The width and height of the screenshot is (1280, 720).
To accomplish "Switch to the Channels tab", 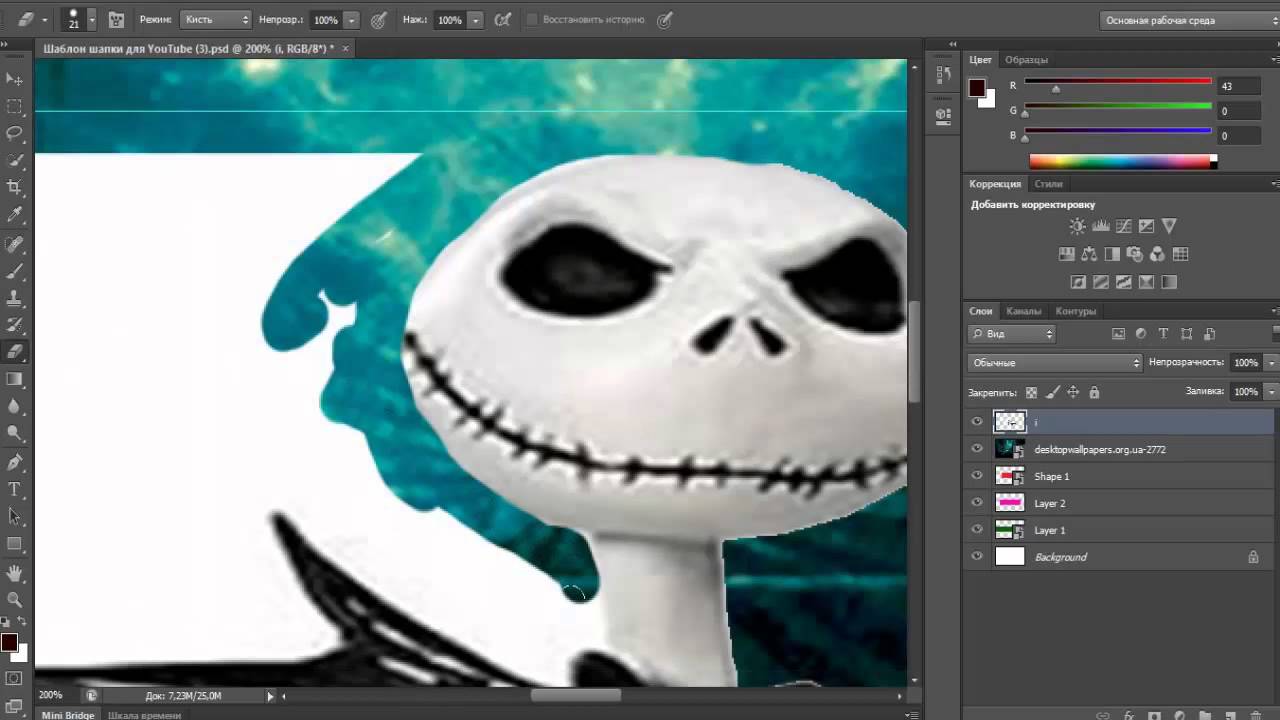I will [x=1023, y=311].
